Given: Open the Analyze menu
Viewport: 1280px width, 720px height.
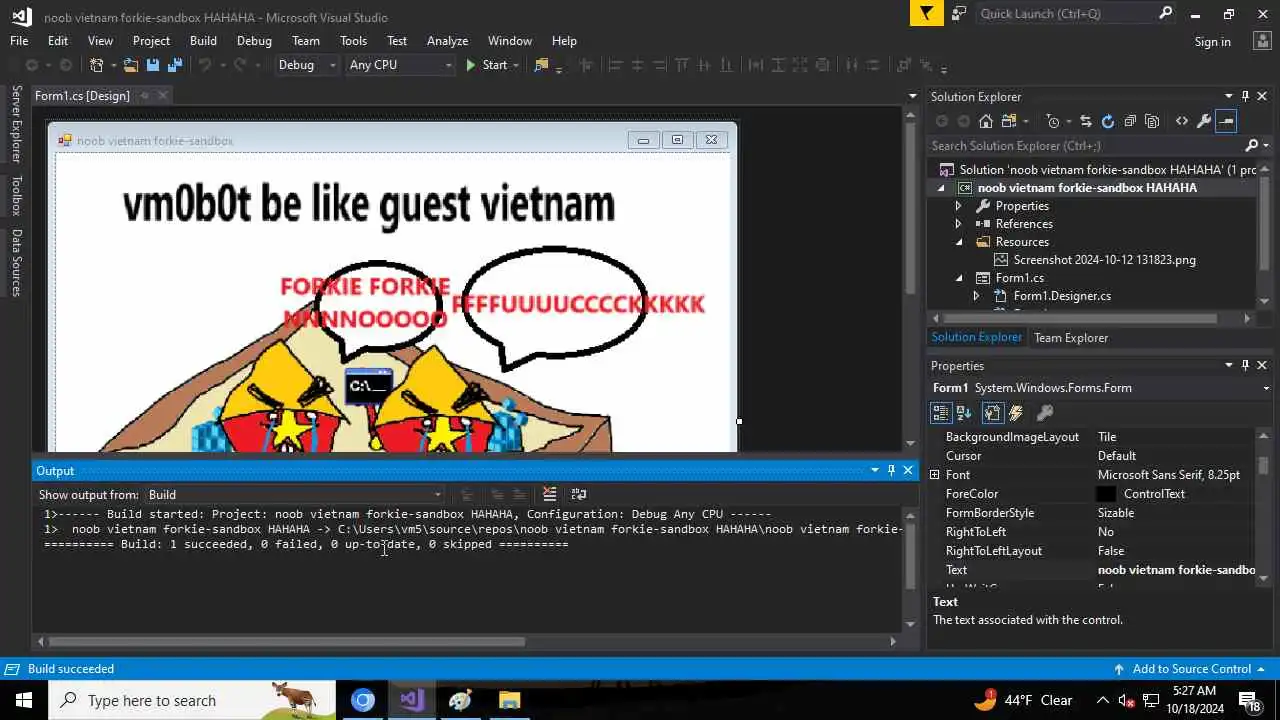Looking at the screenshot, I should click(x=447, y=41).
